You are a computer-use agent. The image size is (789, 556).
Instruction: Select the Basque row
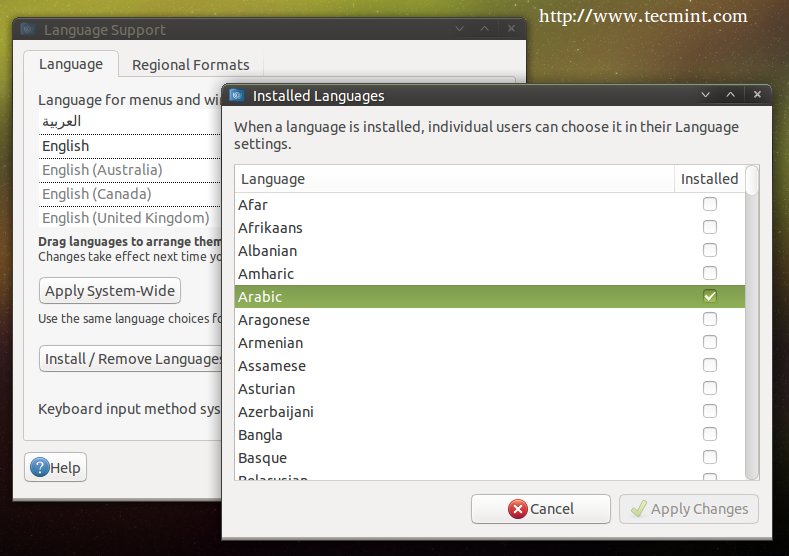pyautogui.click(x=490, y=457)
